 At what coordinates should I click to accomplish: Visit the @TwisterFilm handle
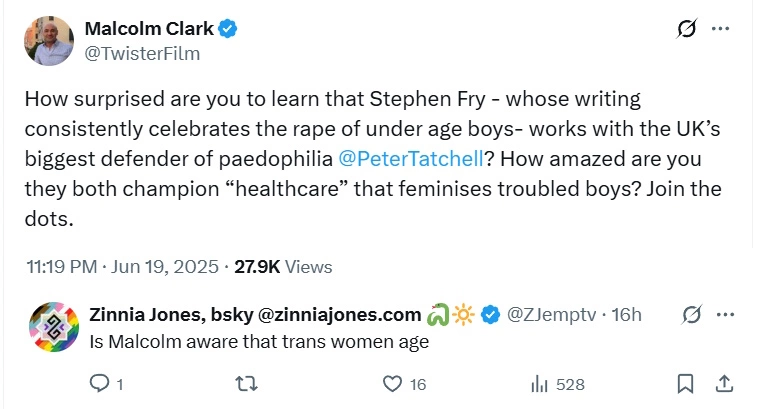142,53
